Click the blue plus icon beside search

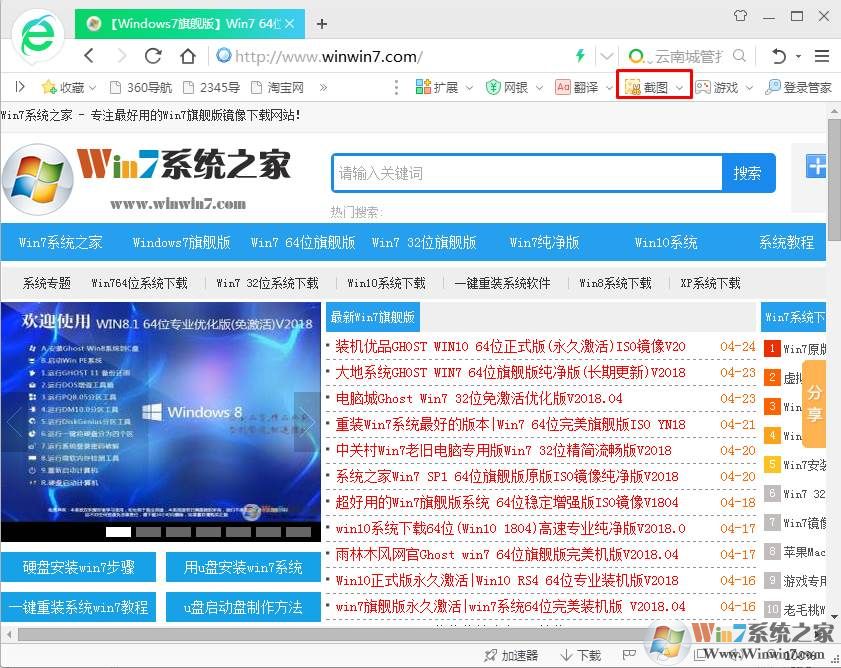[x=816, y=166]
